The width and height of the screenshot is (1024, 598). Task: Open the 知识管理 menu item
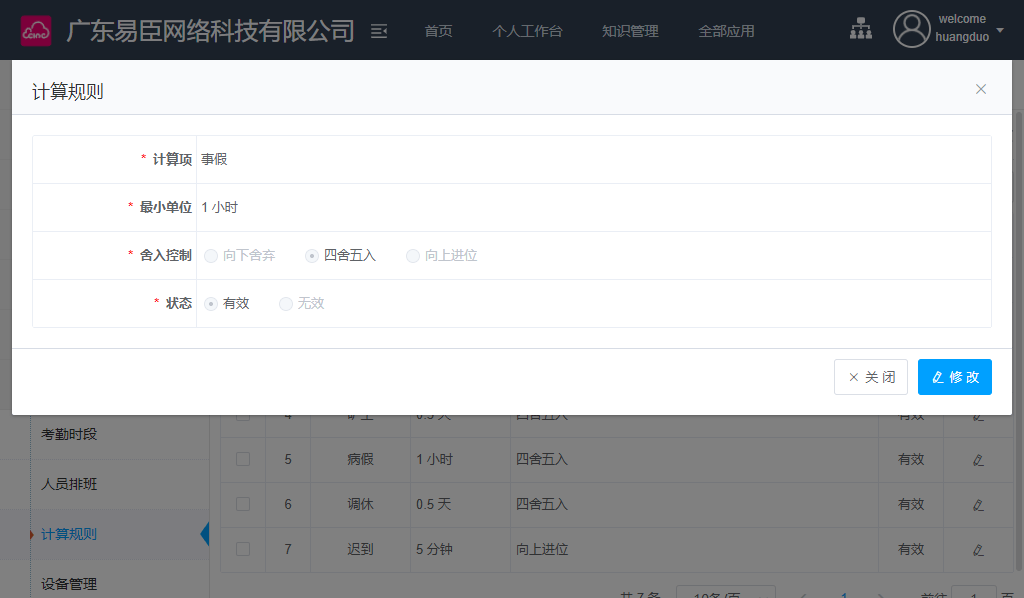pos(630,31)
